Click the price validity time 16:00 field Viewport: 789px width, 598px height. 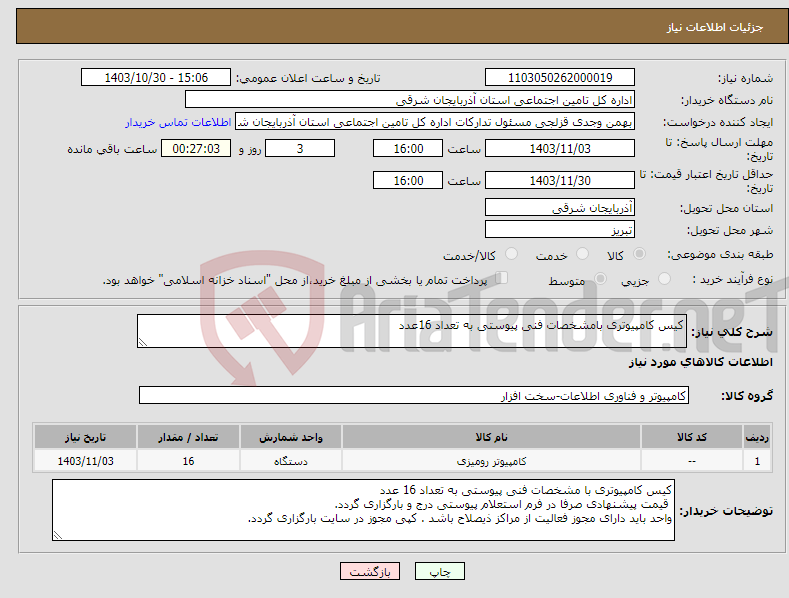(408, 180)
